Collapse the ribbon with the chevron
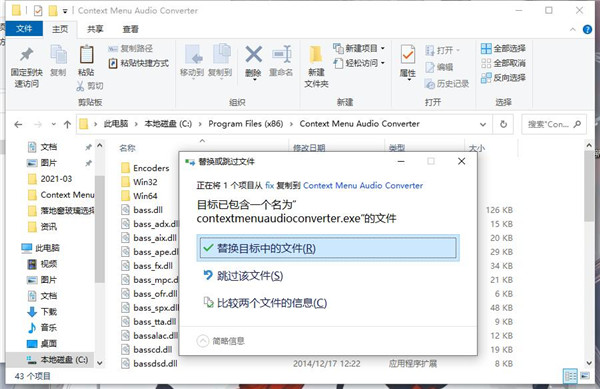Viewport: 600px width, 389px height. coord(572,29)
